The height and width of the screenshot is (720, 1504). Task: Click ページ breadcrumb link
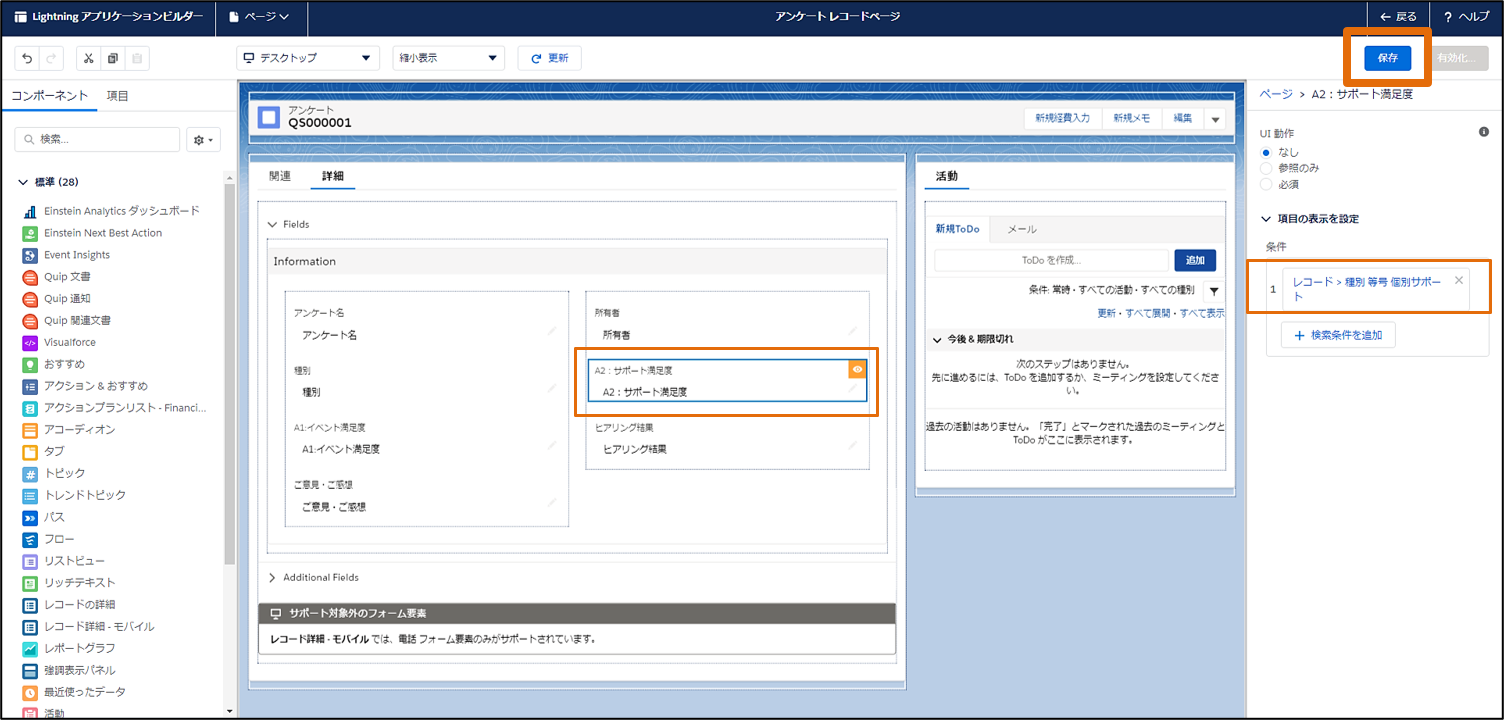[x=1276, y=94]
